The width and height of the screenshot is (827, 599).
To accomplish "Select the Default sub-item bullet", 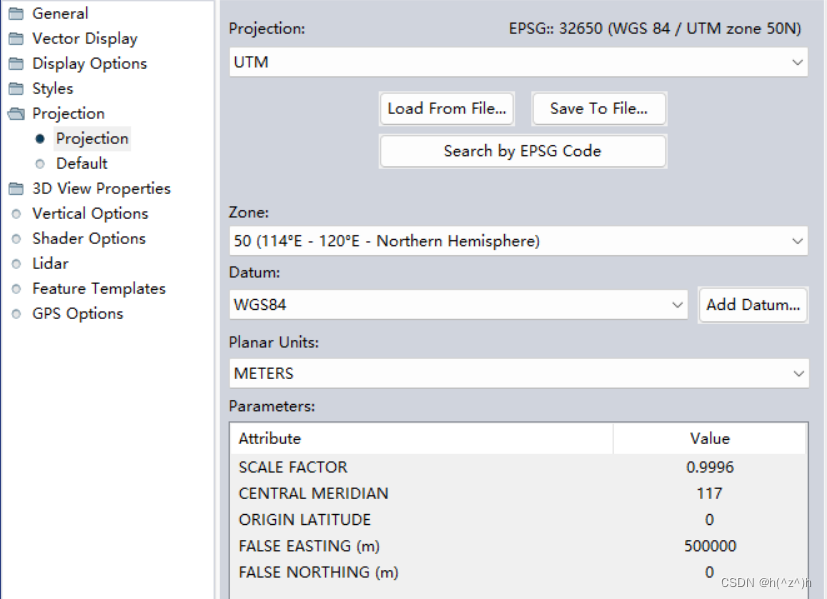I will (x=40, y=163).
